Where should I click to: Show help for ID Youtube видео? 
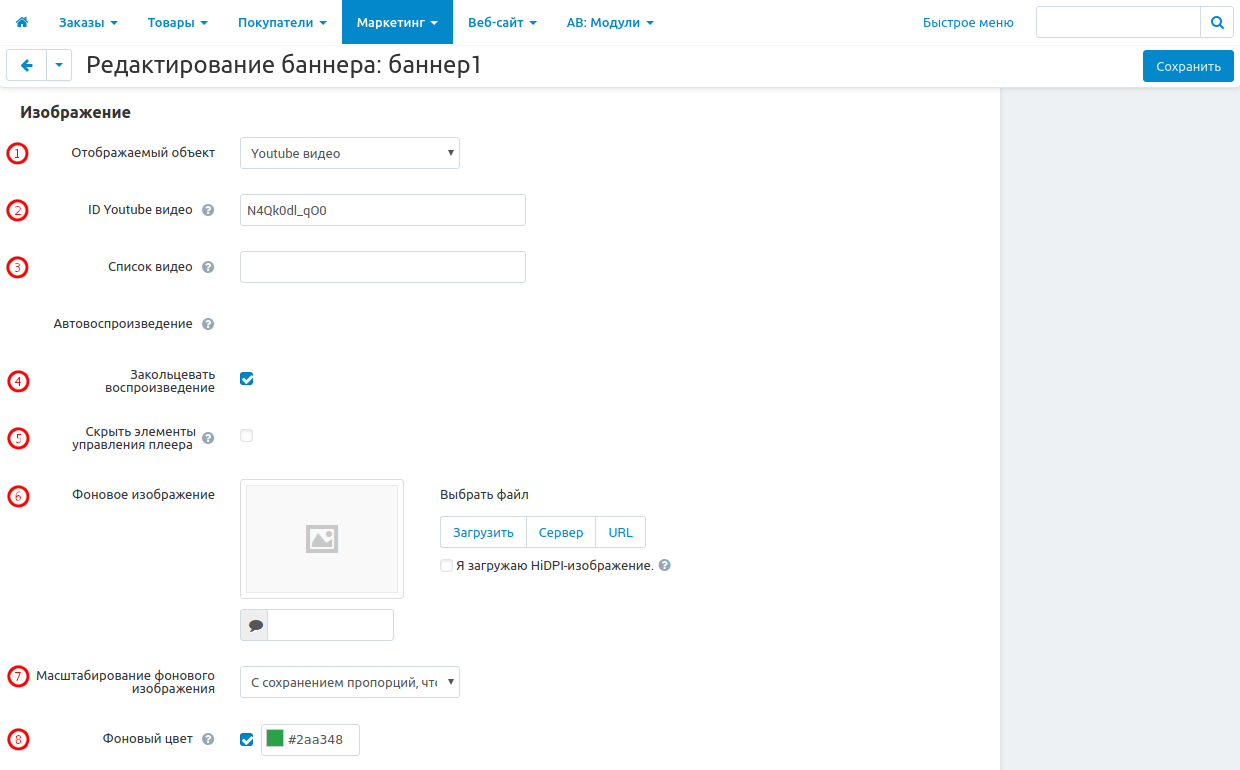point(208,211)
